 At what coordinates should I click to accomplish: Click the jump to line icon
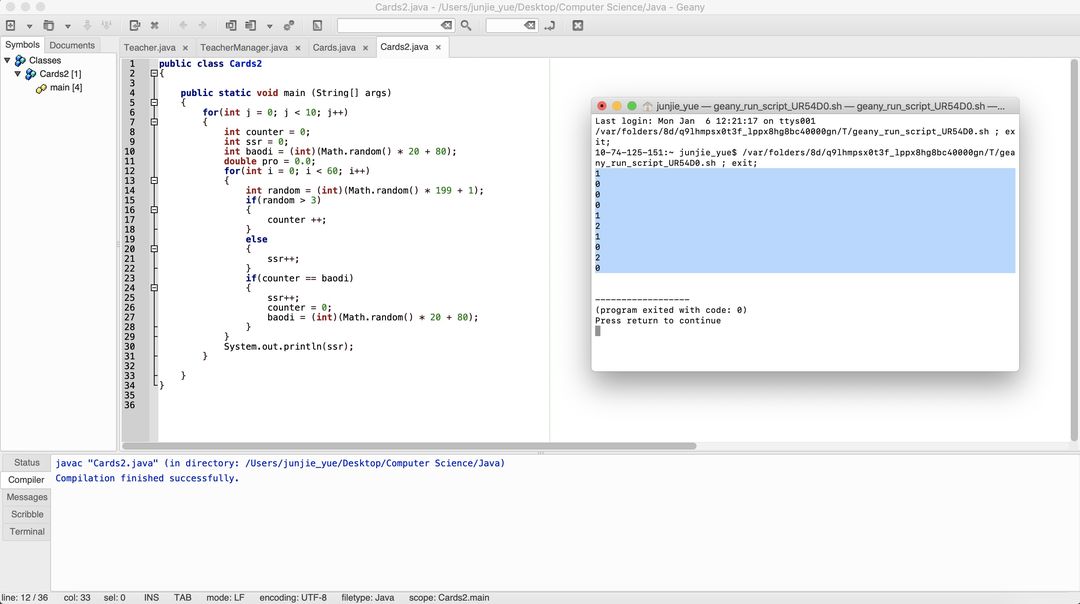pyautogui.click(x=550, y=25)
